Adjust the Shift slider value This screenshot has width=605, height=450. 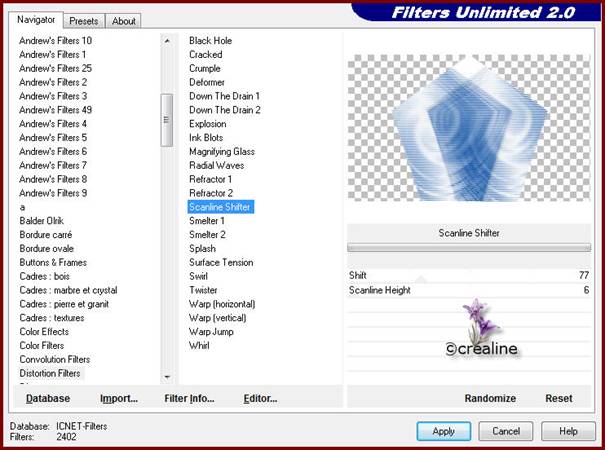[x=468, y=275]
